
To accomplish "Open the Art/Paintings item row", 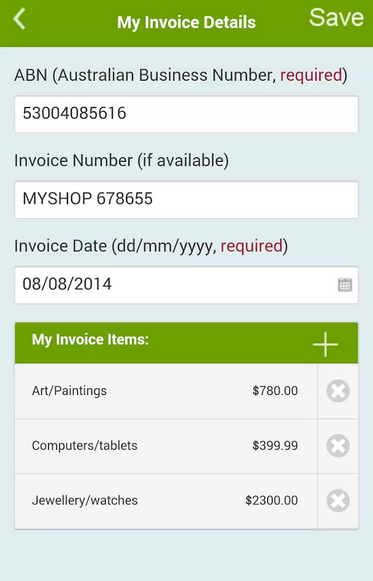I will point(166,391).
